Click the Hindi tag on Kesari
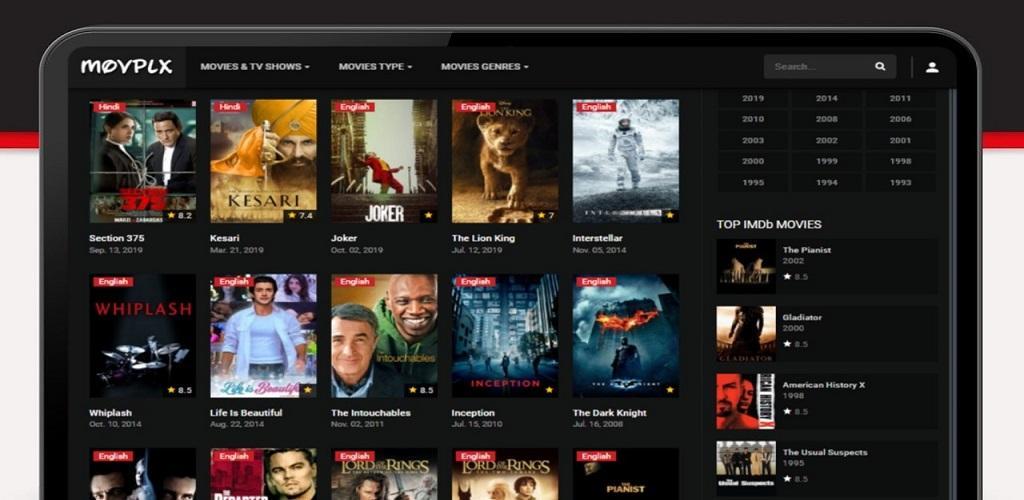This screenshot has width=1024, height=500. [x=230, y=107]
